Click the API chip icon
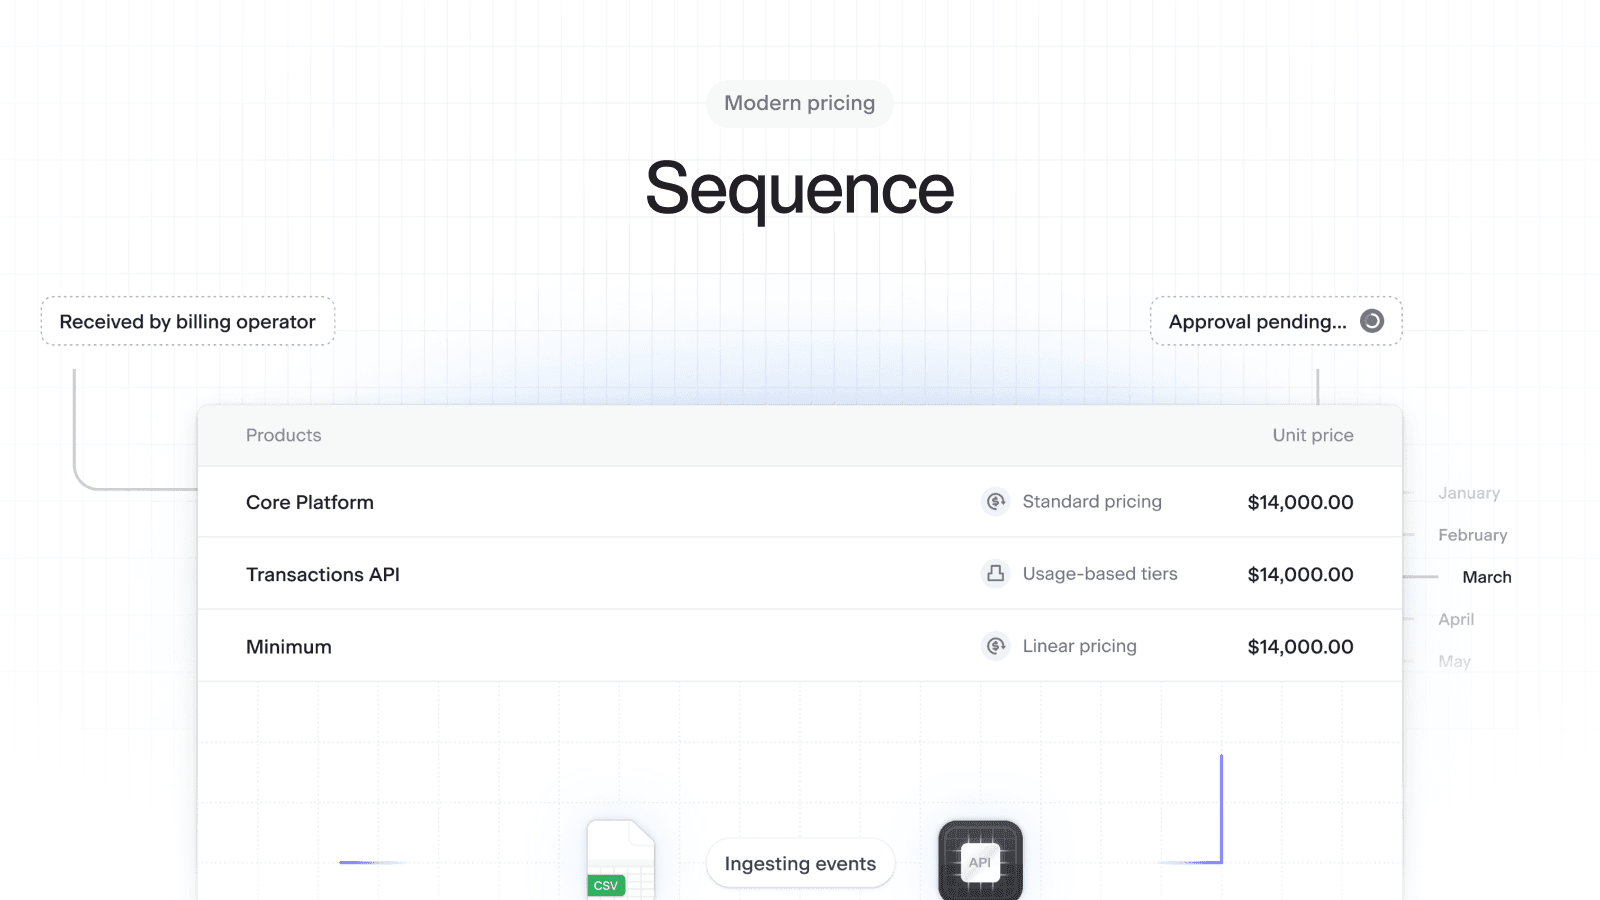 point(980,860)
